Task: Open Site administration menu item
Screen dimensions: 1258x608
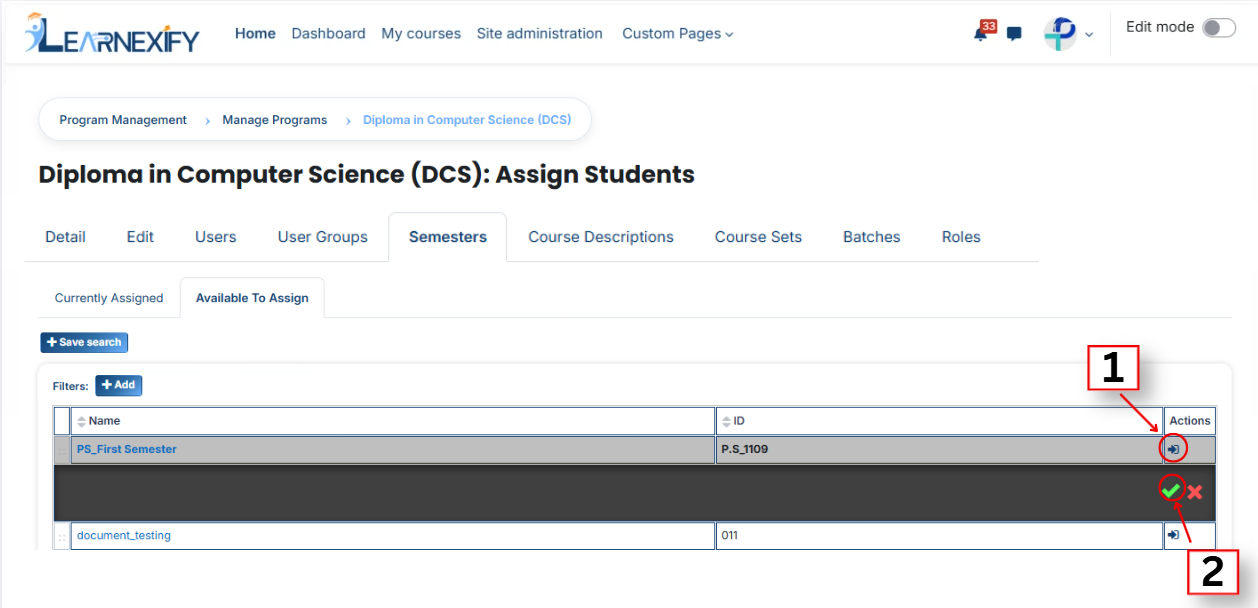Action: click(540, 33)
